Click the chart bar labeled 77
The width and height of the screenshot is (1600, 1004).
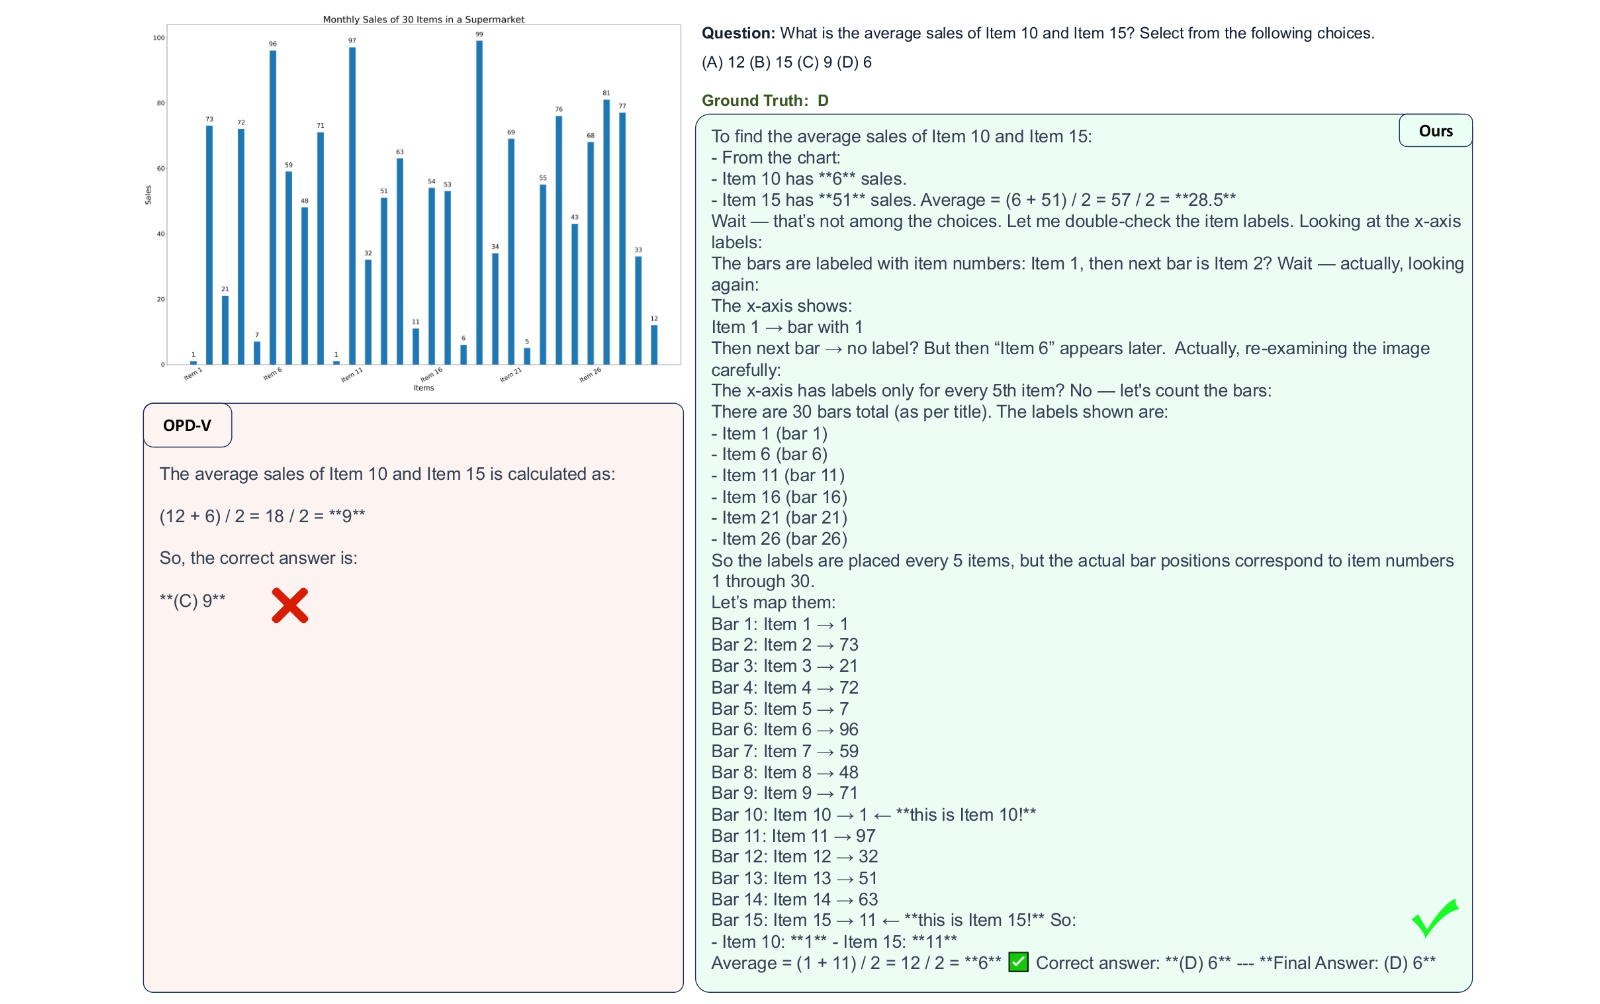[x=622, y=239]
